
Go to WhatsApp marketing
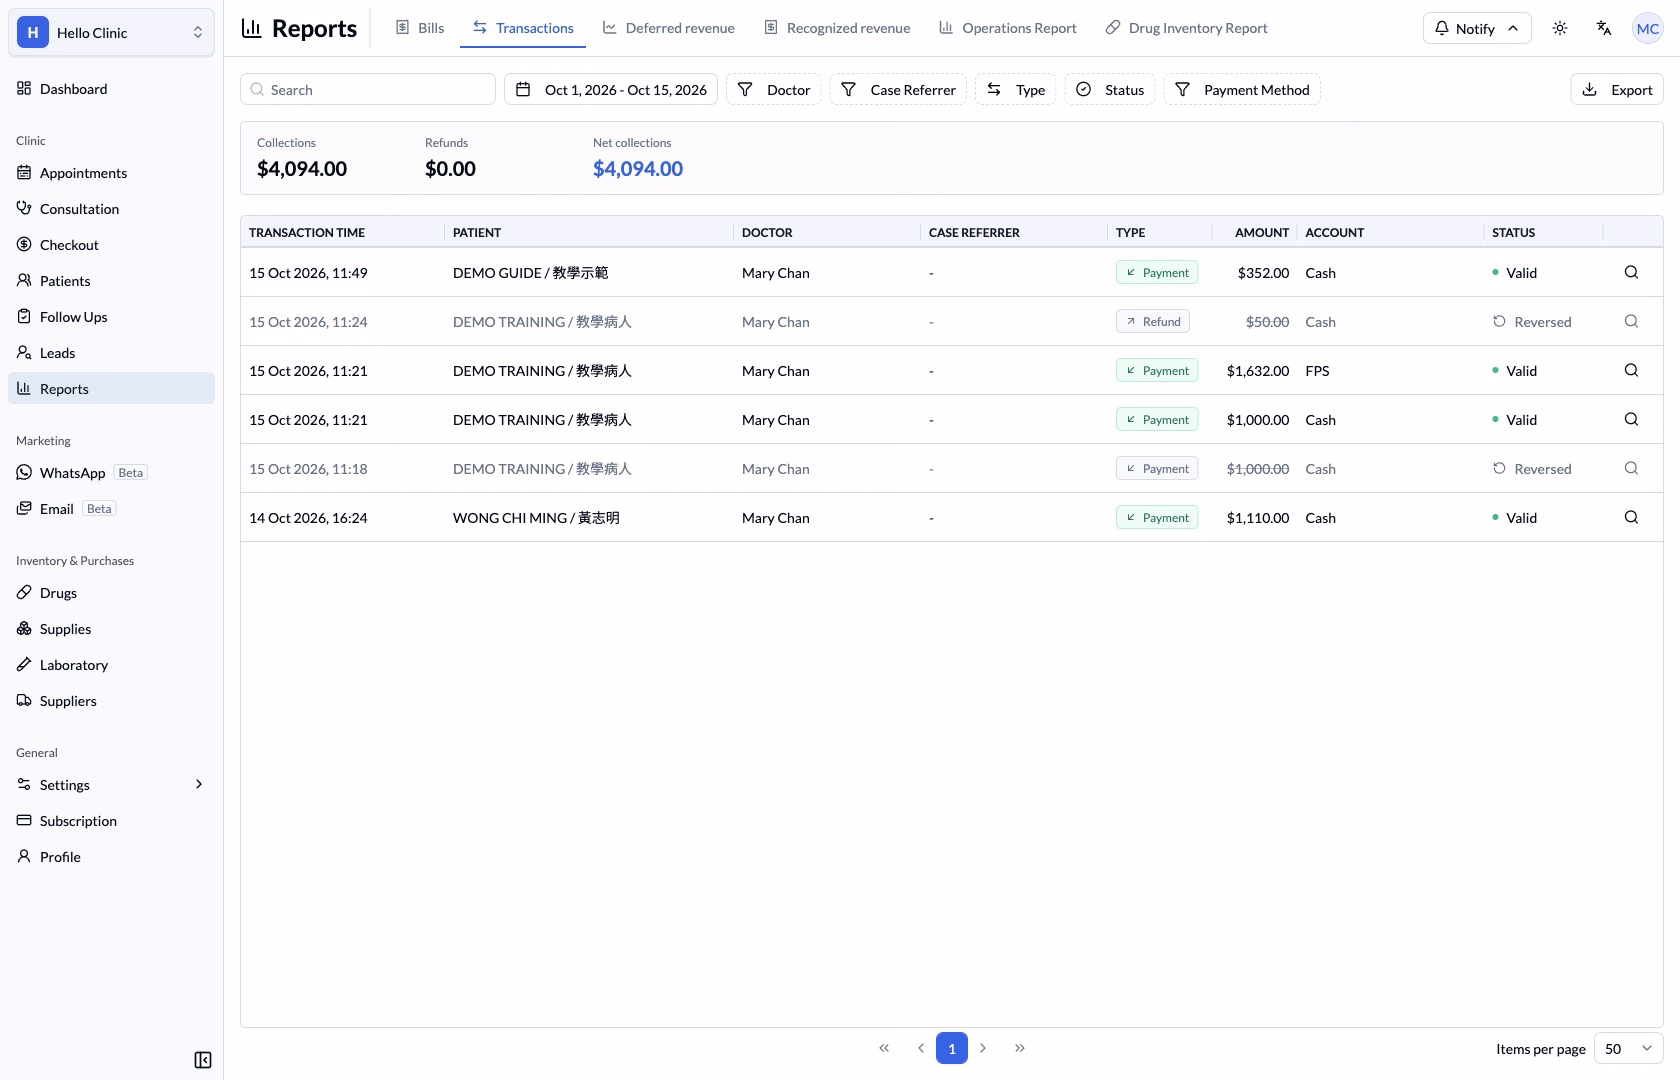(x=111, y=472)
